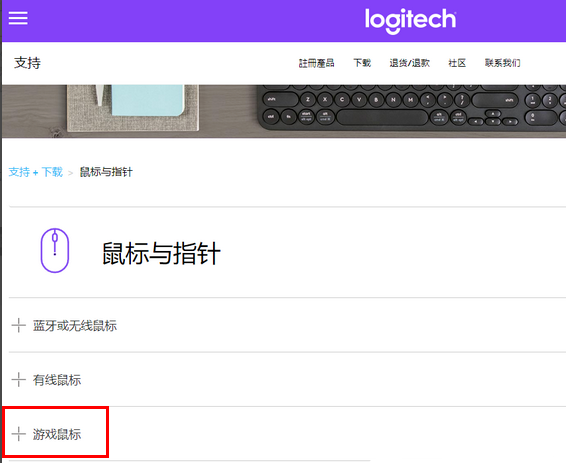Click the 鼠标与指针 page title

coord(161,253)
